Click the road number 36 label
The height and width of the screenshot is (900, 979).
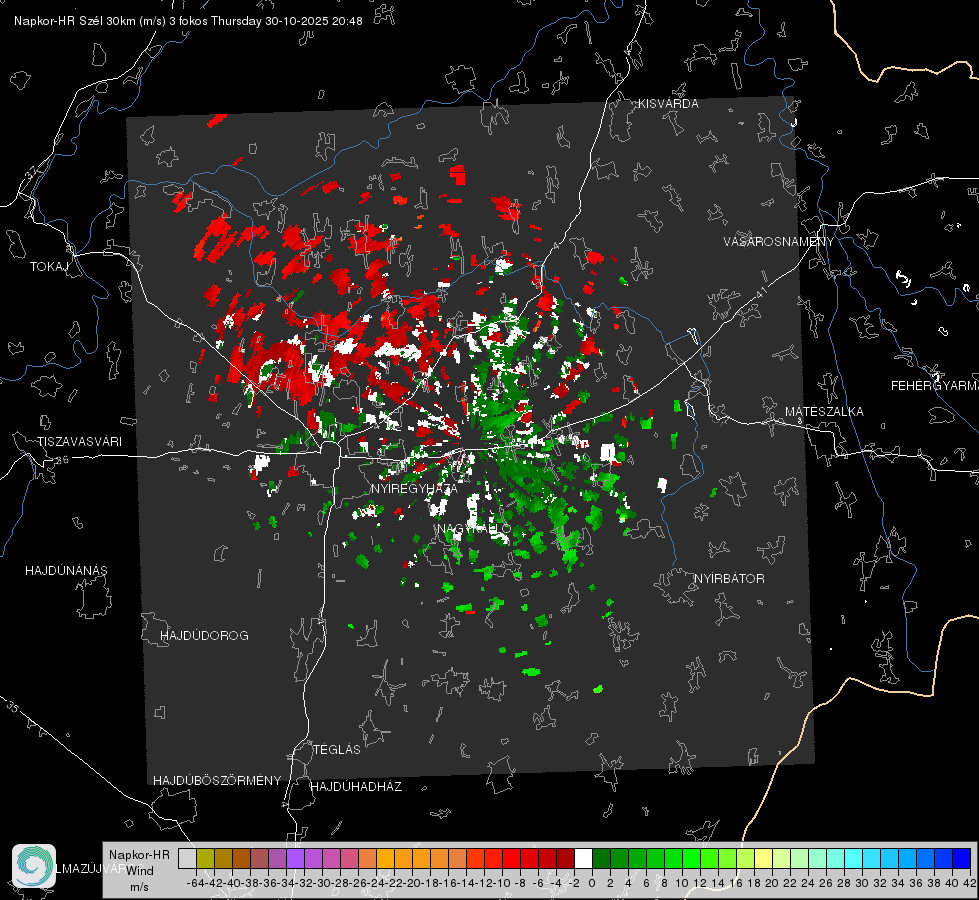(x=62, y=460)
